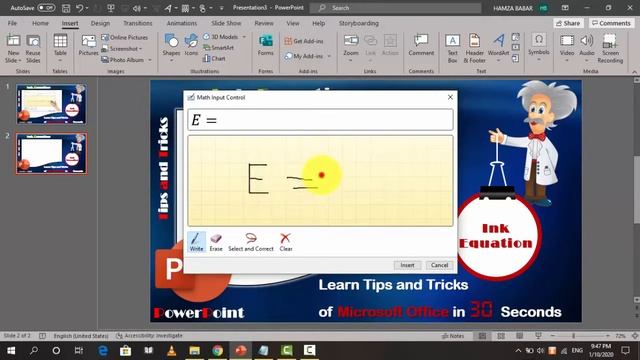Image resolution: width=640 pixels, height=360 pixels.
Task: Open Forms
Action: point(265,46)
